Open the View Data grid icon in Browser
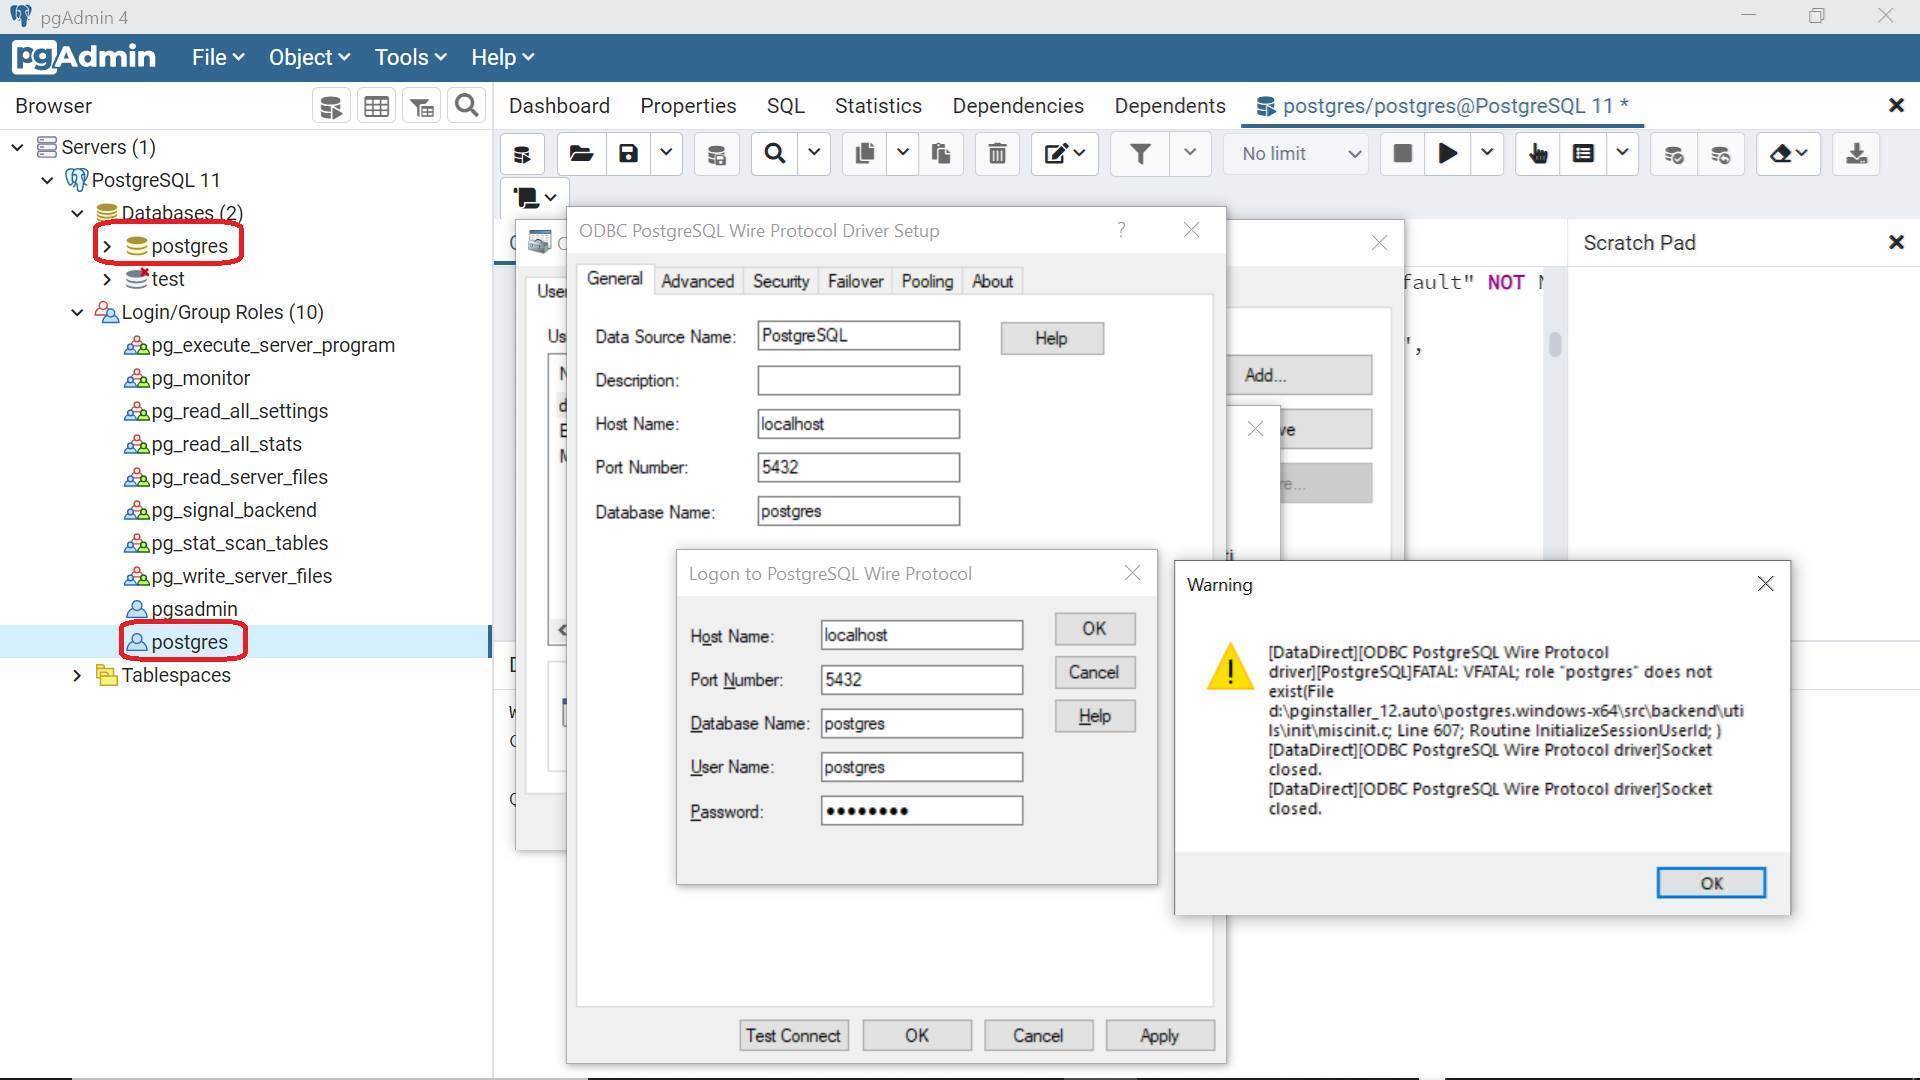 tap(377, 106)
